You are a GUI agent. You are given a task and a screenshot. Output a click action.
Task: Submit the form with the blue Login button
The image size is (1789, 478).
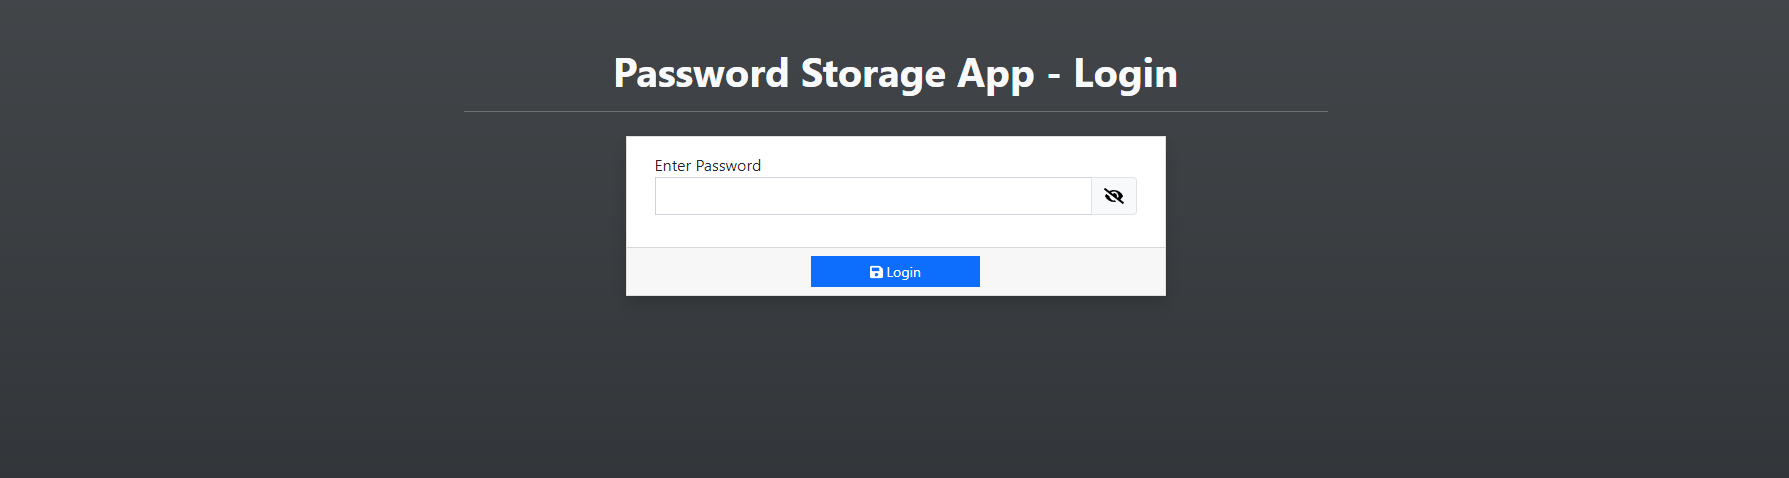pos(895,272)
